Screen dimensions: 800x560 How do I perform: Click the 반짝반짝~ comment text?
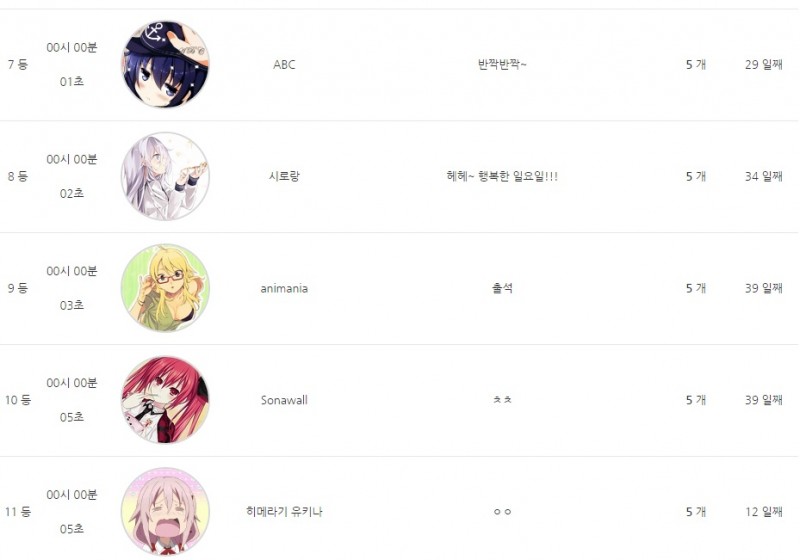point(502,64)
